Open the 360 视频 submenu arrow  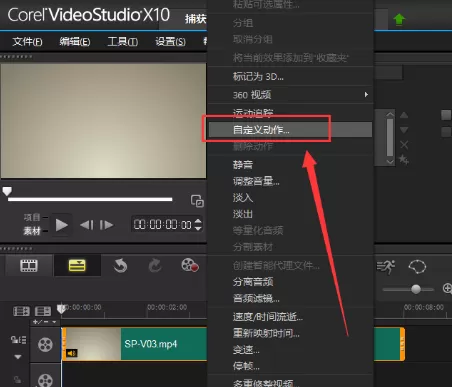[366, 95]
